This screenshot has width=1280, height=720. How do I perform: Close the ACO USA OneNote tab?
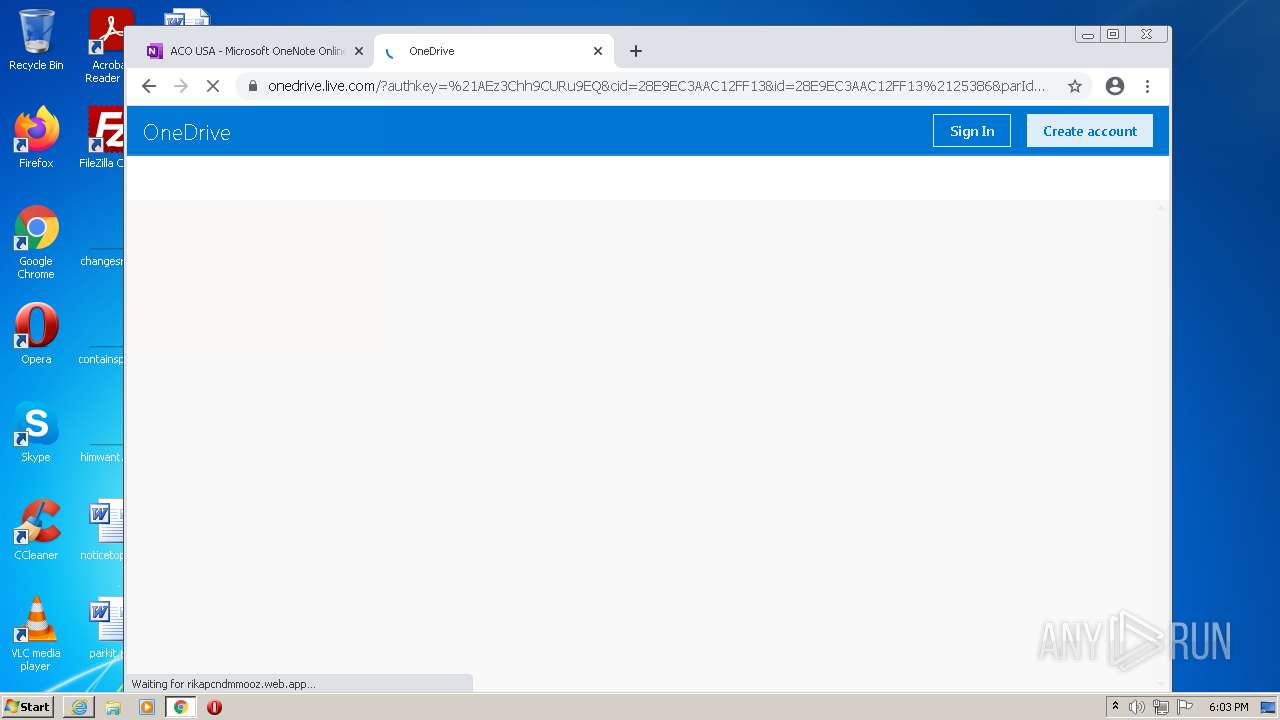click(359, 51)
